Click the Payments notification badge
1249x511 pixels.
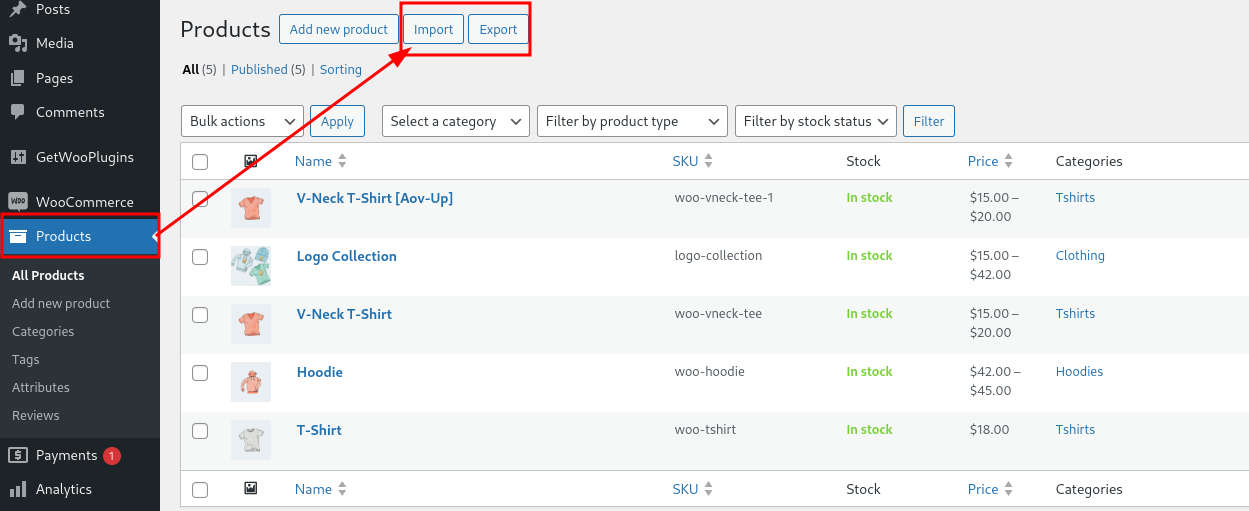[x=111, y=455]
